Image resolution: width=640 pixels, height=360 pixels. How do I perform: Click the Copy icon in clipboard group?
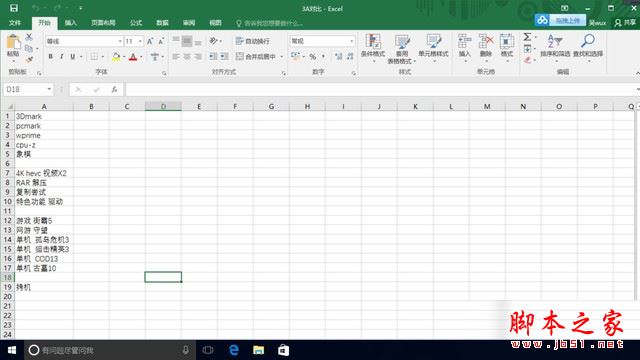(29, 49)
